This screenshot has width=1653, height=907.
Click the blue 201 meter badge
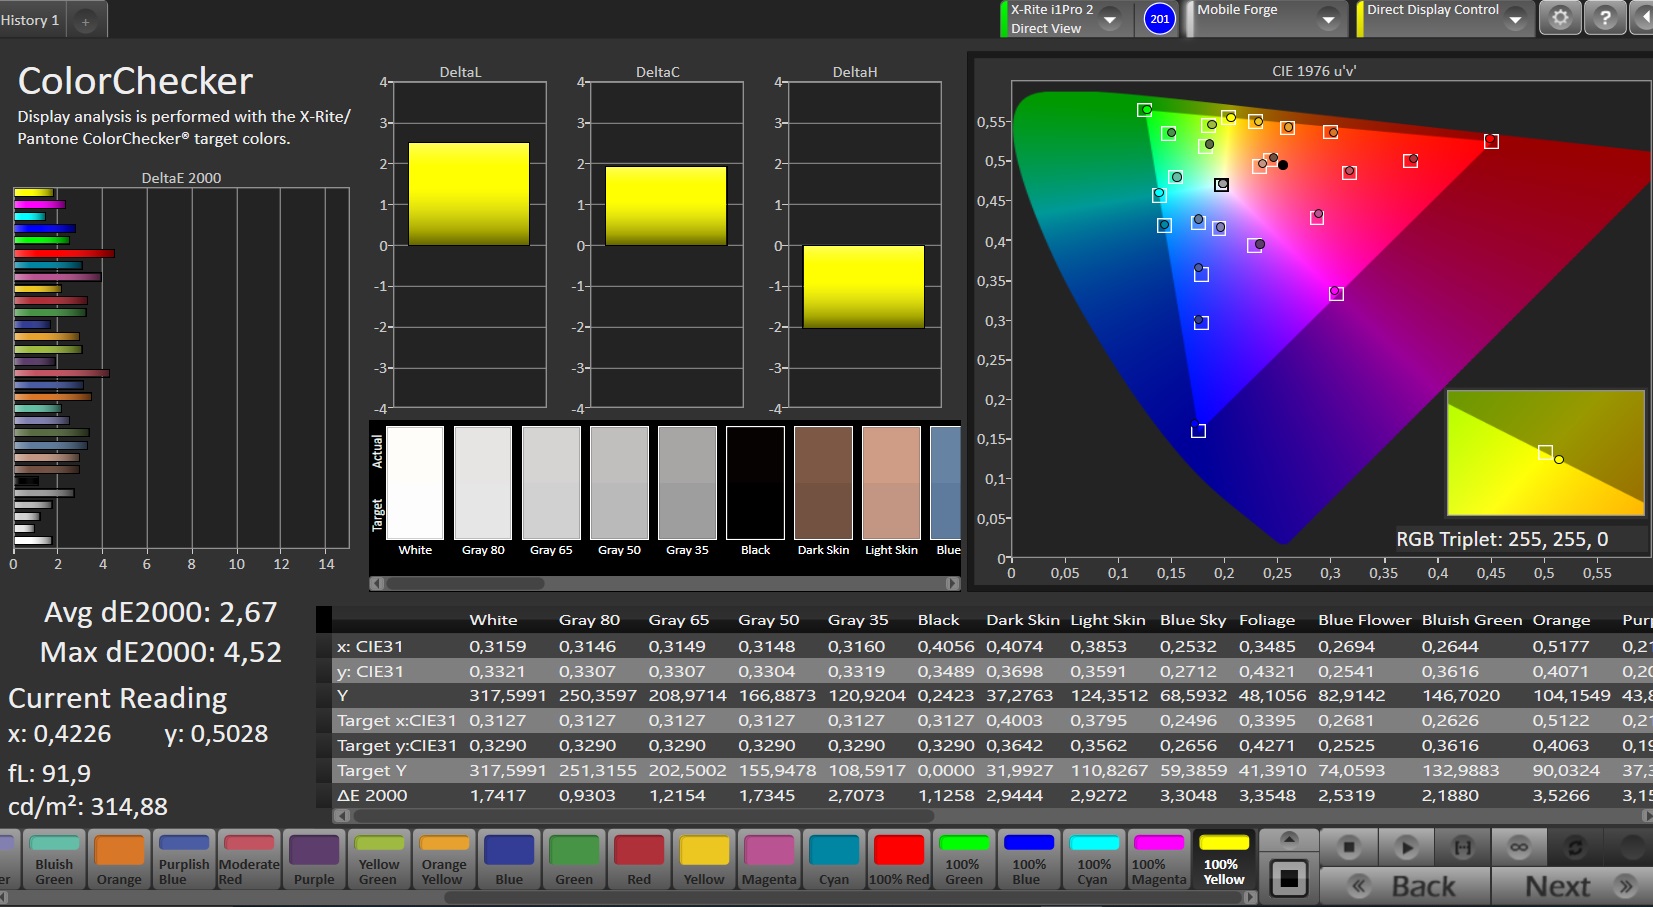pyautogui.click(x=1159, y=19)
